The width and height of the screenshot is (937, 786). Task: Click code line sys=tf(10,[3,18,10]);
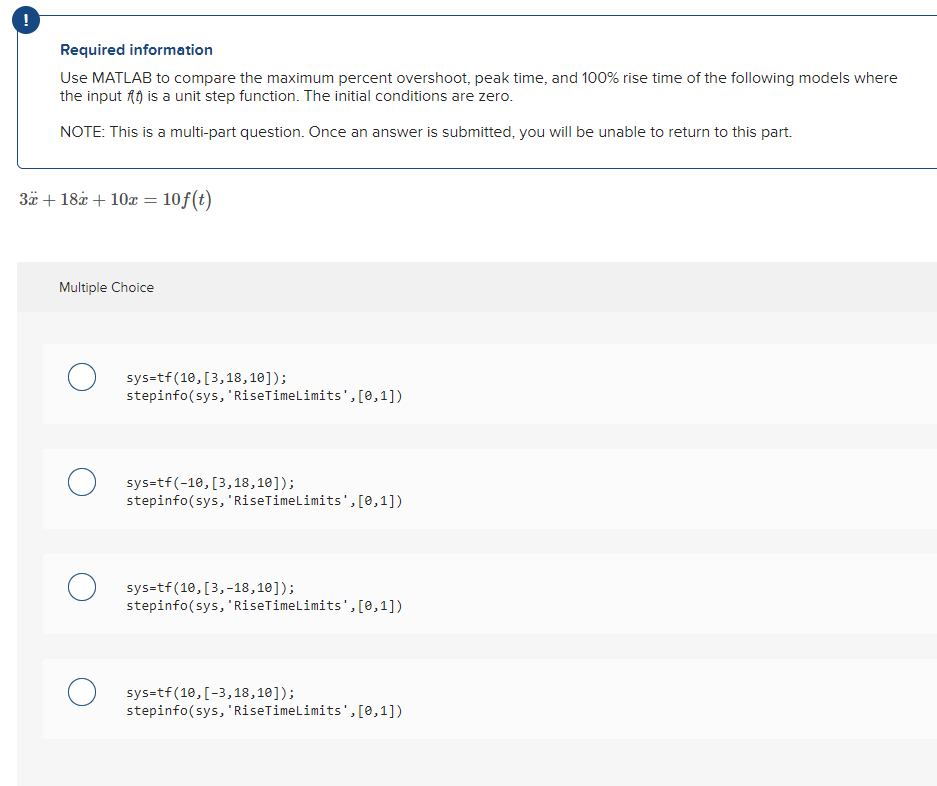(206, 378)
